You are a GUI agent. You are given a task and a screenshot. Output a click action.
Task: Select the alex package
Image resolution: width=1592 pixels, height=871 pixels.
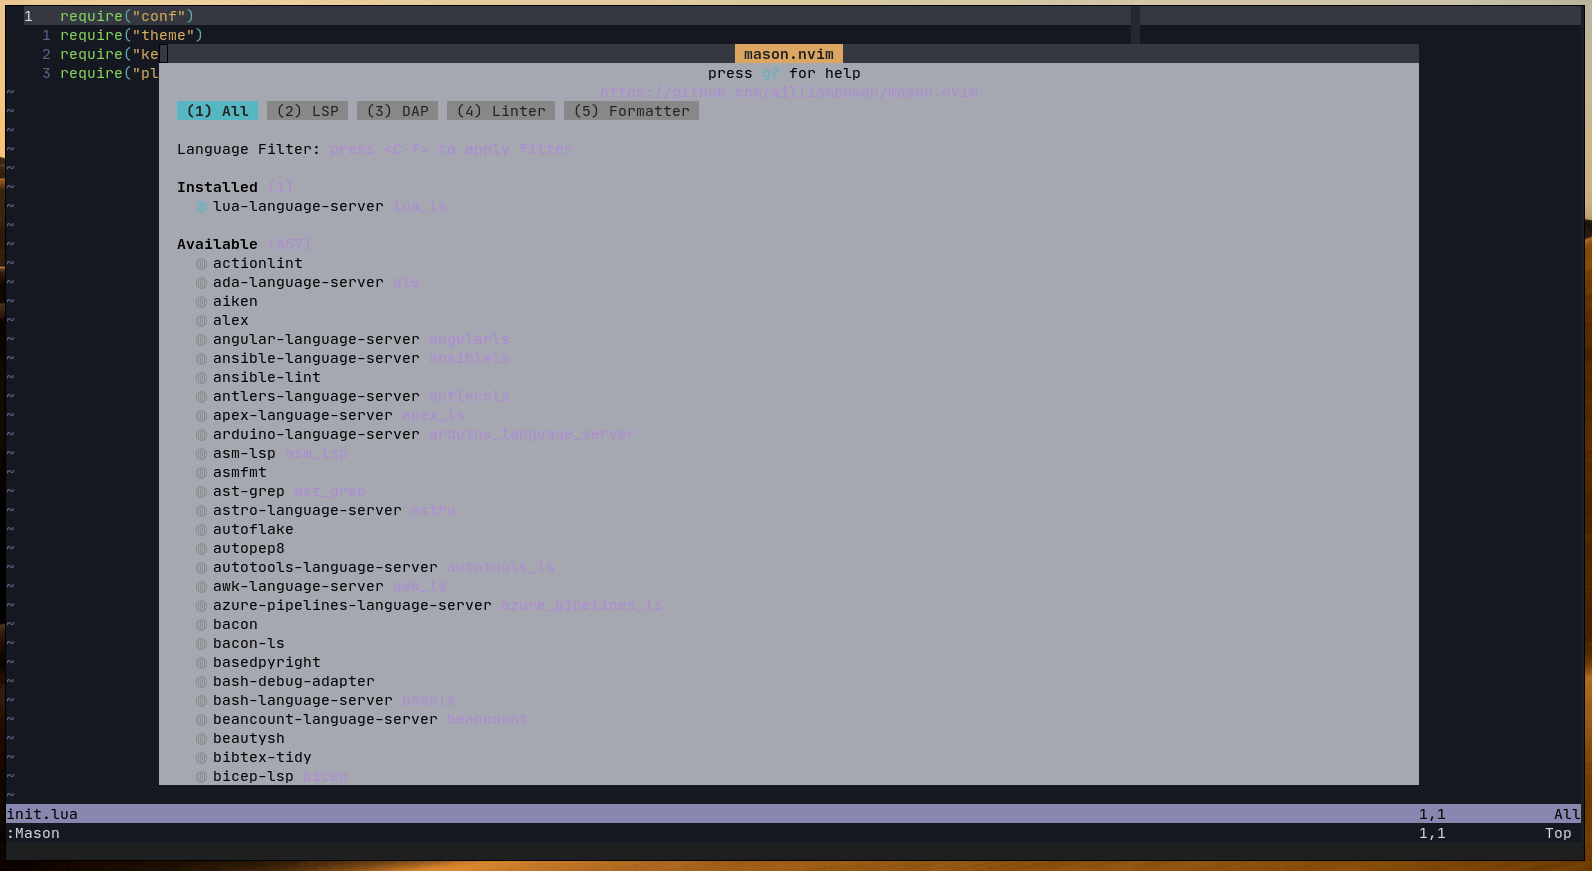click(x=231, y=320)
